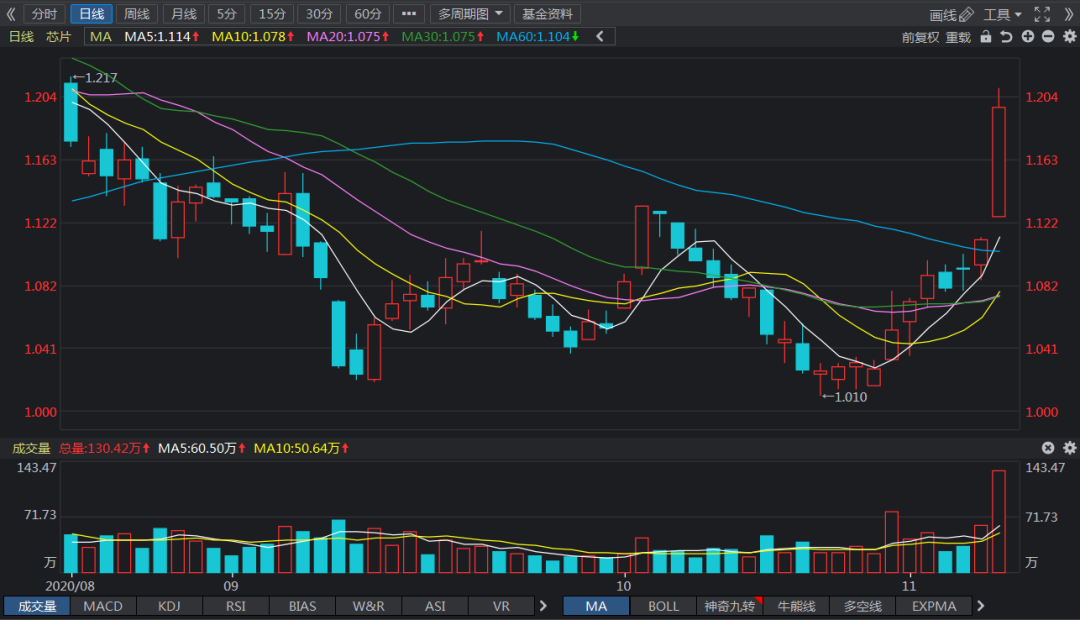Select the 15分 period

(272, 14)
